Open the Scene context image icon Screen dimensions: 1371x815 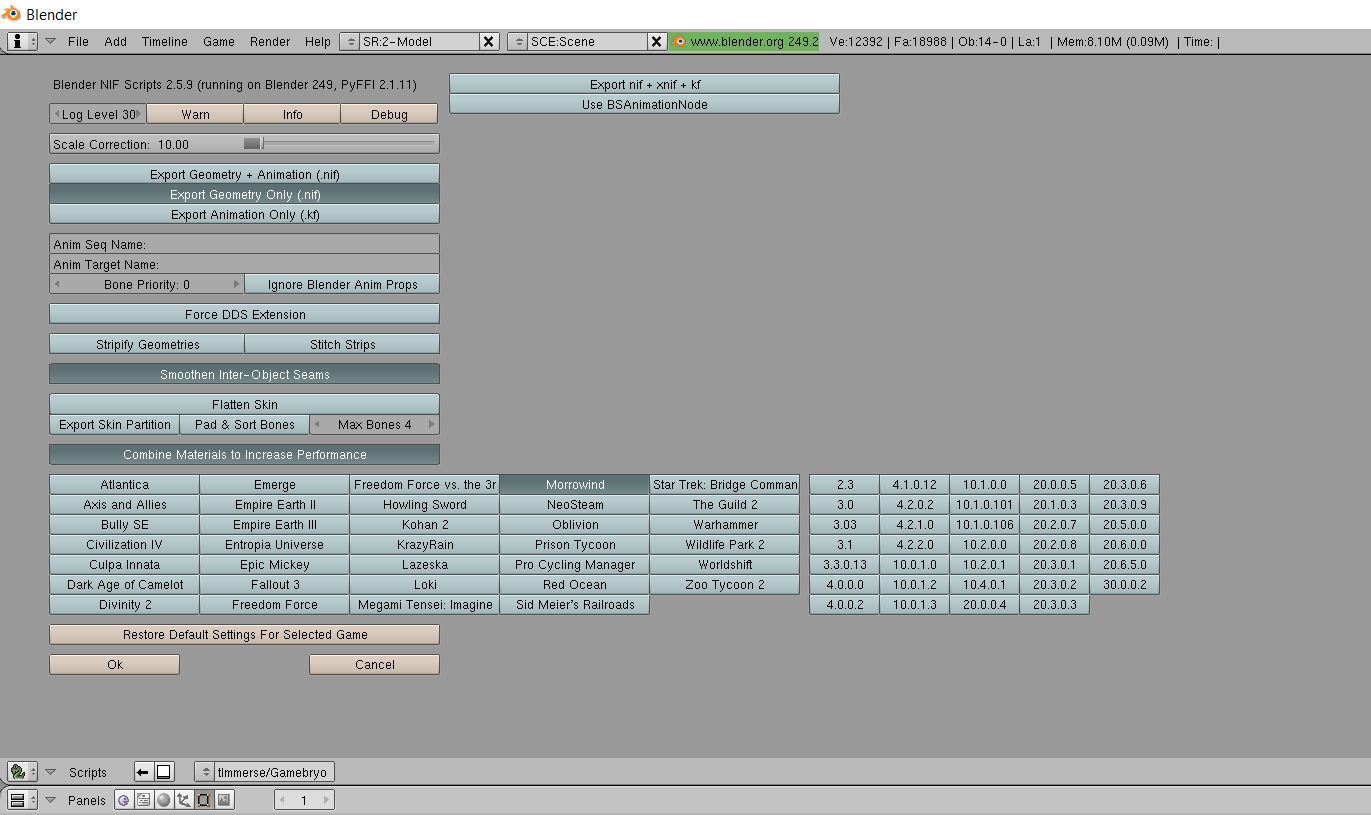click(224, 800)
